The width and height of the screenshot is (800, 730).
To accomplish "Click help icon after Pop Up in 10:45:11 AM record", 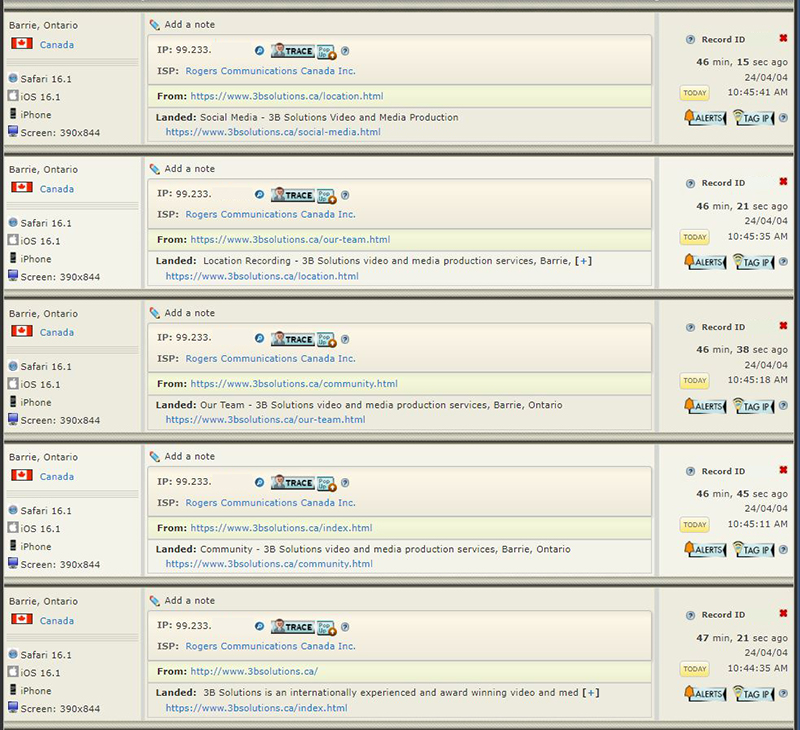I will (345, 482).
